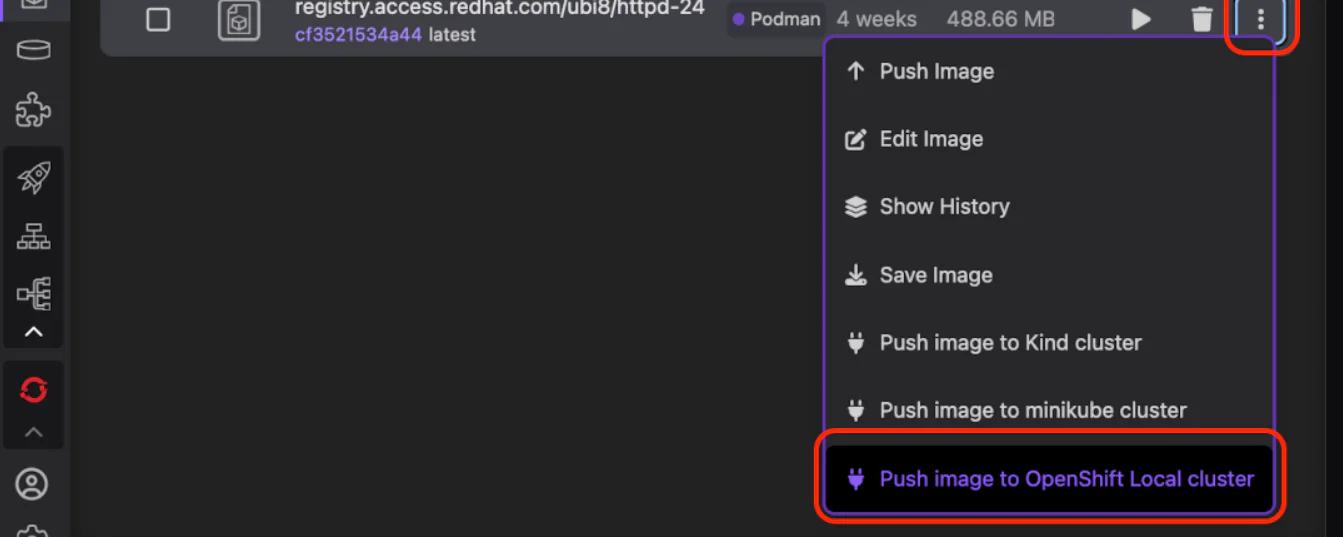Viewport: 1343px width, 537px height.
Task: Select the httpd-24 image checkbox
Action: click(x=158, y=19)
